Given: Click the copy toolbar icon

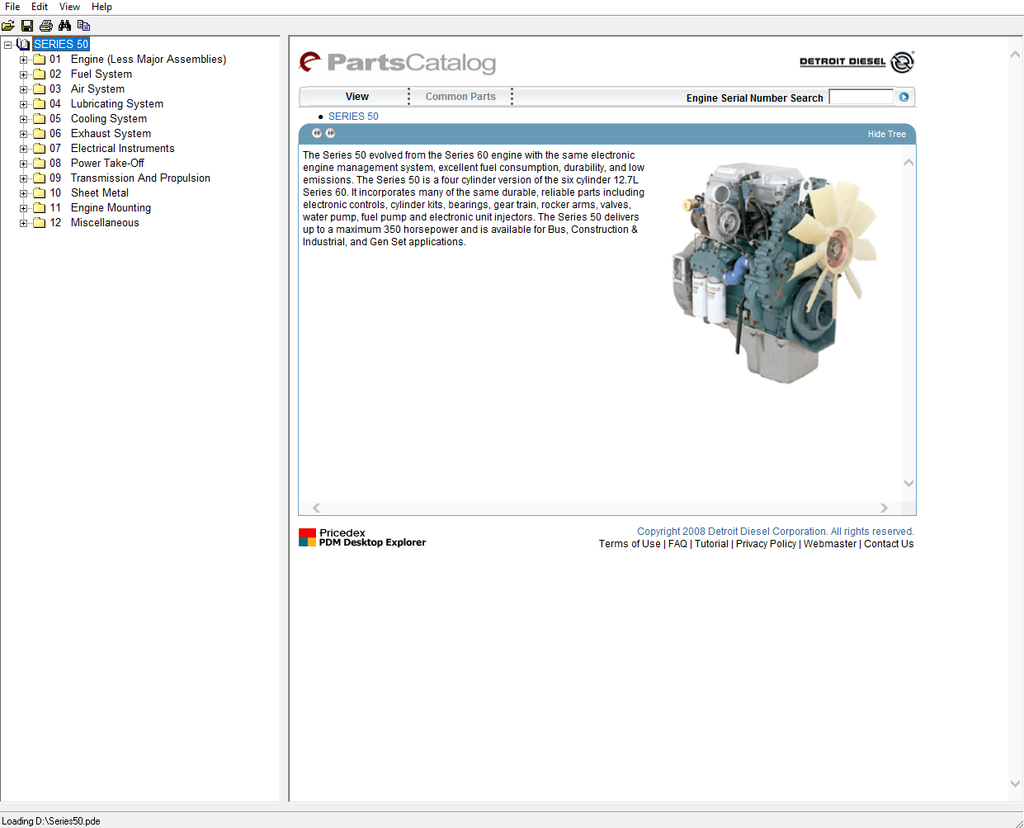Looking at the screenshot, I should tap(84, 25).
